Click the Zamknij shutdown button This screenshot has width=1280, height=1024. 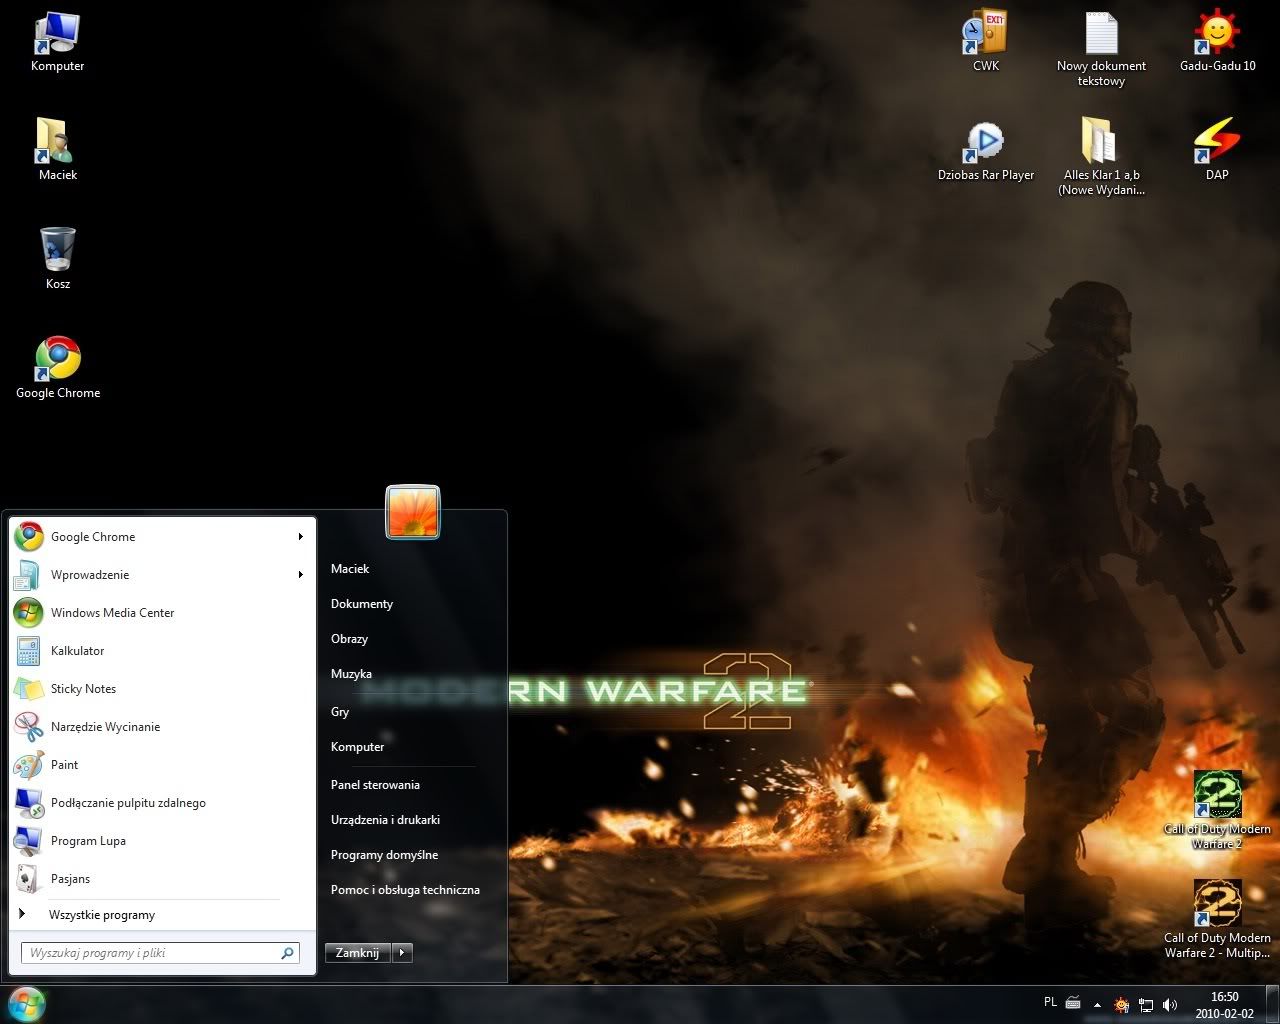(357, 953)
